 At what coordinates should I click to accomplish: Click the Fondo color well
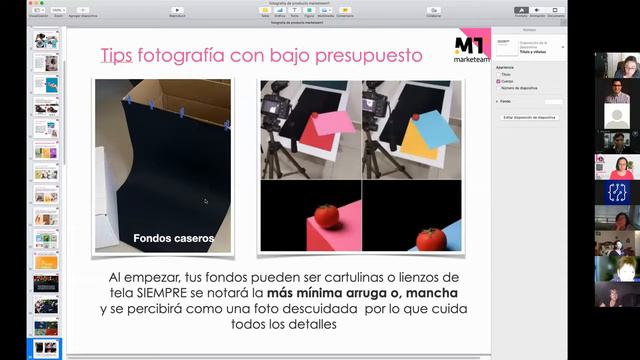[x=553, y=102]
